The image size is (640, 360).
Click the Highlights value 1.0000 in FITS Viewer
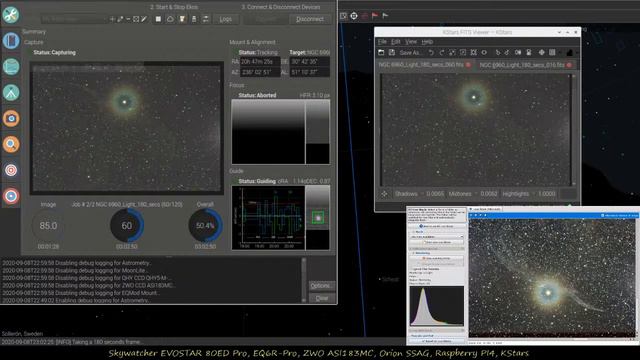click(x=546, y=194)
